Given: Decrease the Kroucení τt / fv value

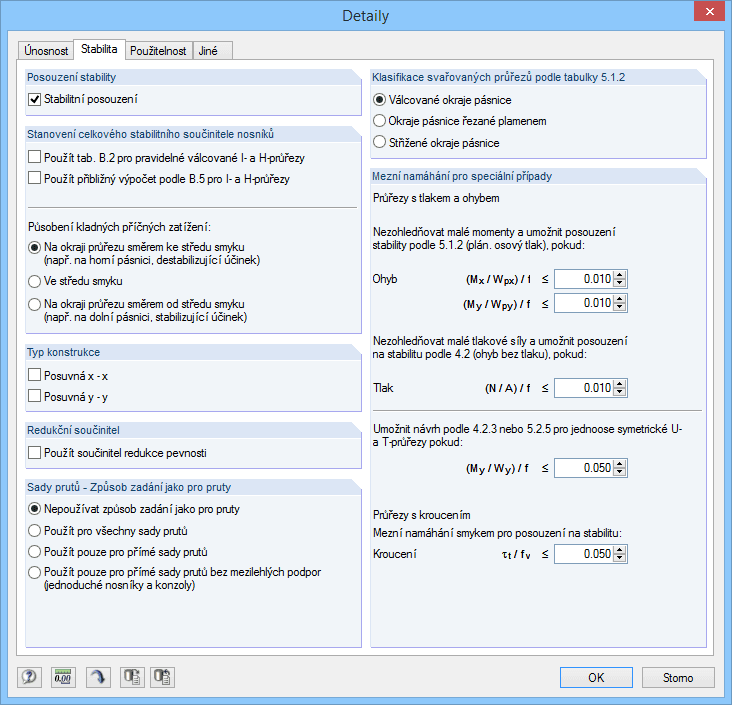Looking at the screenshot, I should coord(619,558).
